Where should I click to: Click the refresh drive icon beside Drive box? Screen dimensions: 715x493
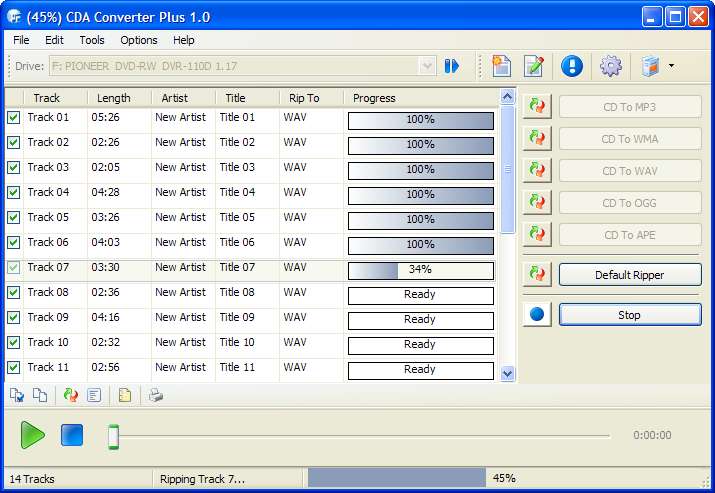[x=451, y=66]
